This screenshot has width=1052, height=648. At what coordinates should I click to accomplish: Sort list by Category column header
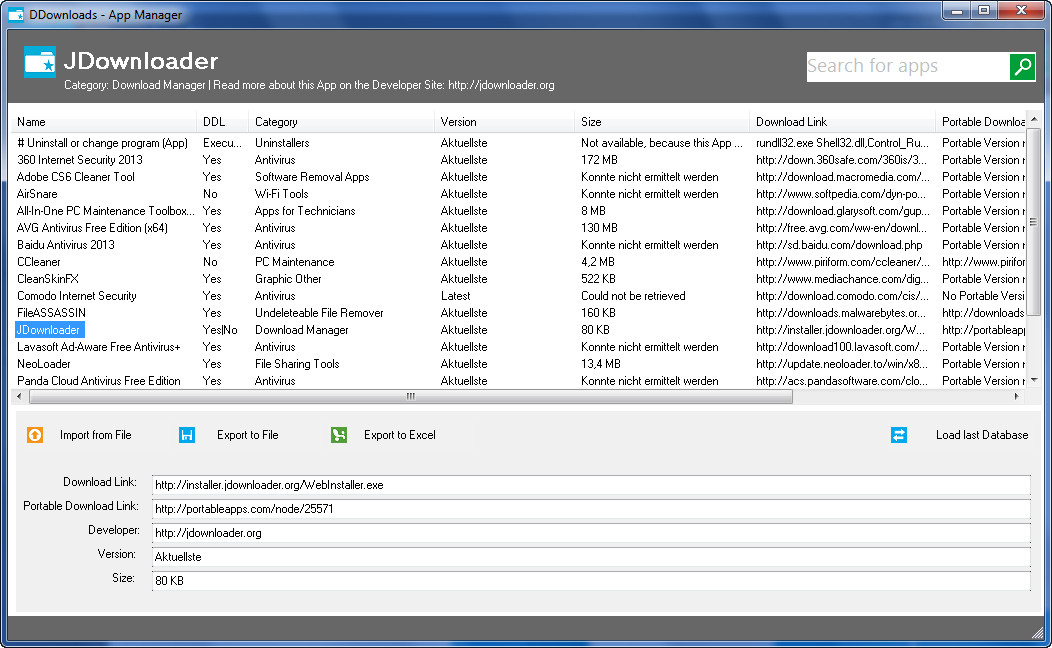click(x=341, y=122)
